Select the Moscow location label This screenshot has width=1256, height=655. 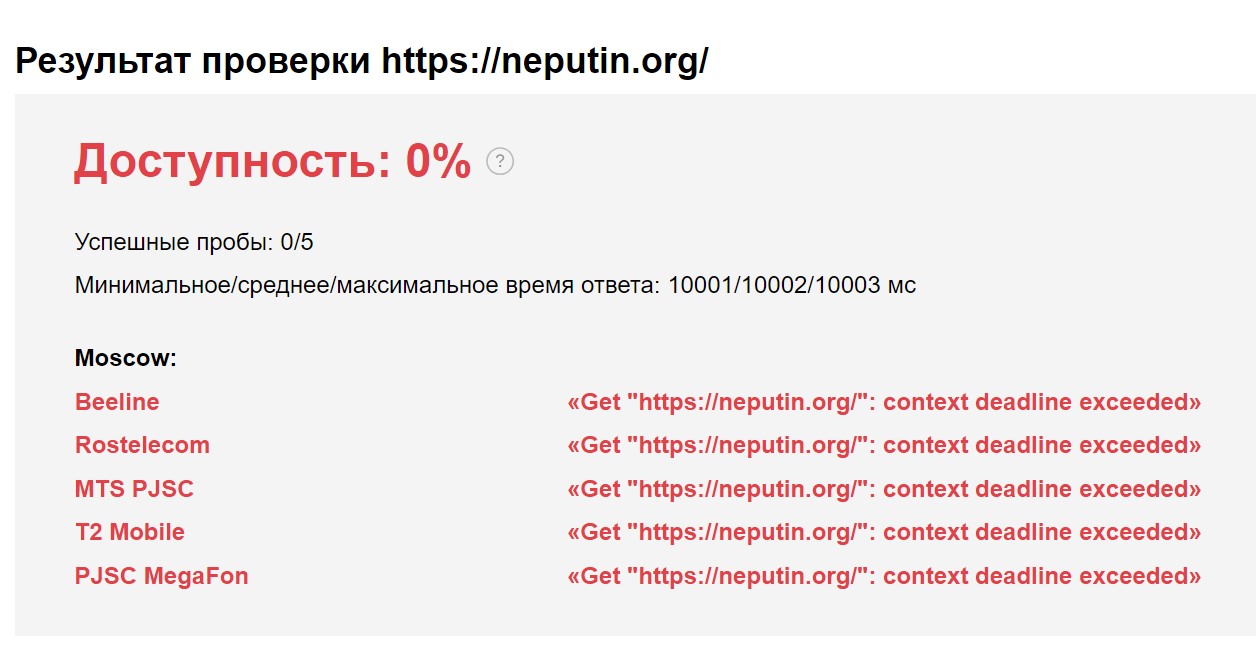[x=126, y=358]
